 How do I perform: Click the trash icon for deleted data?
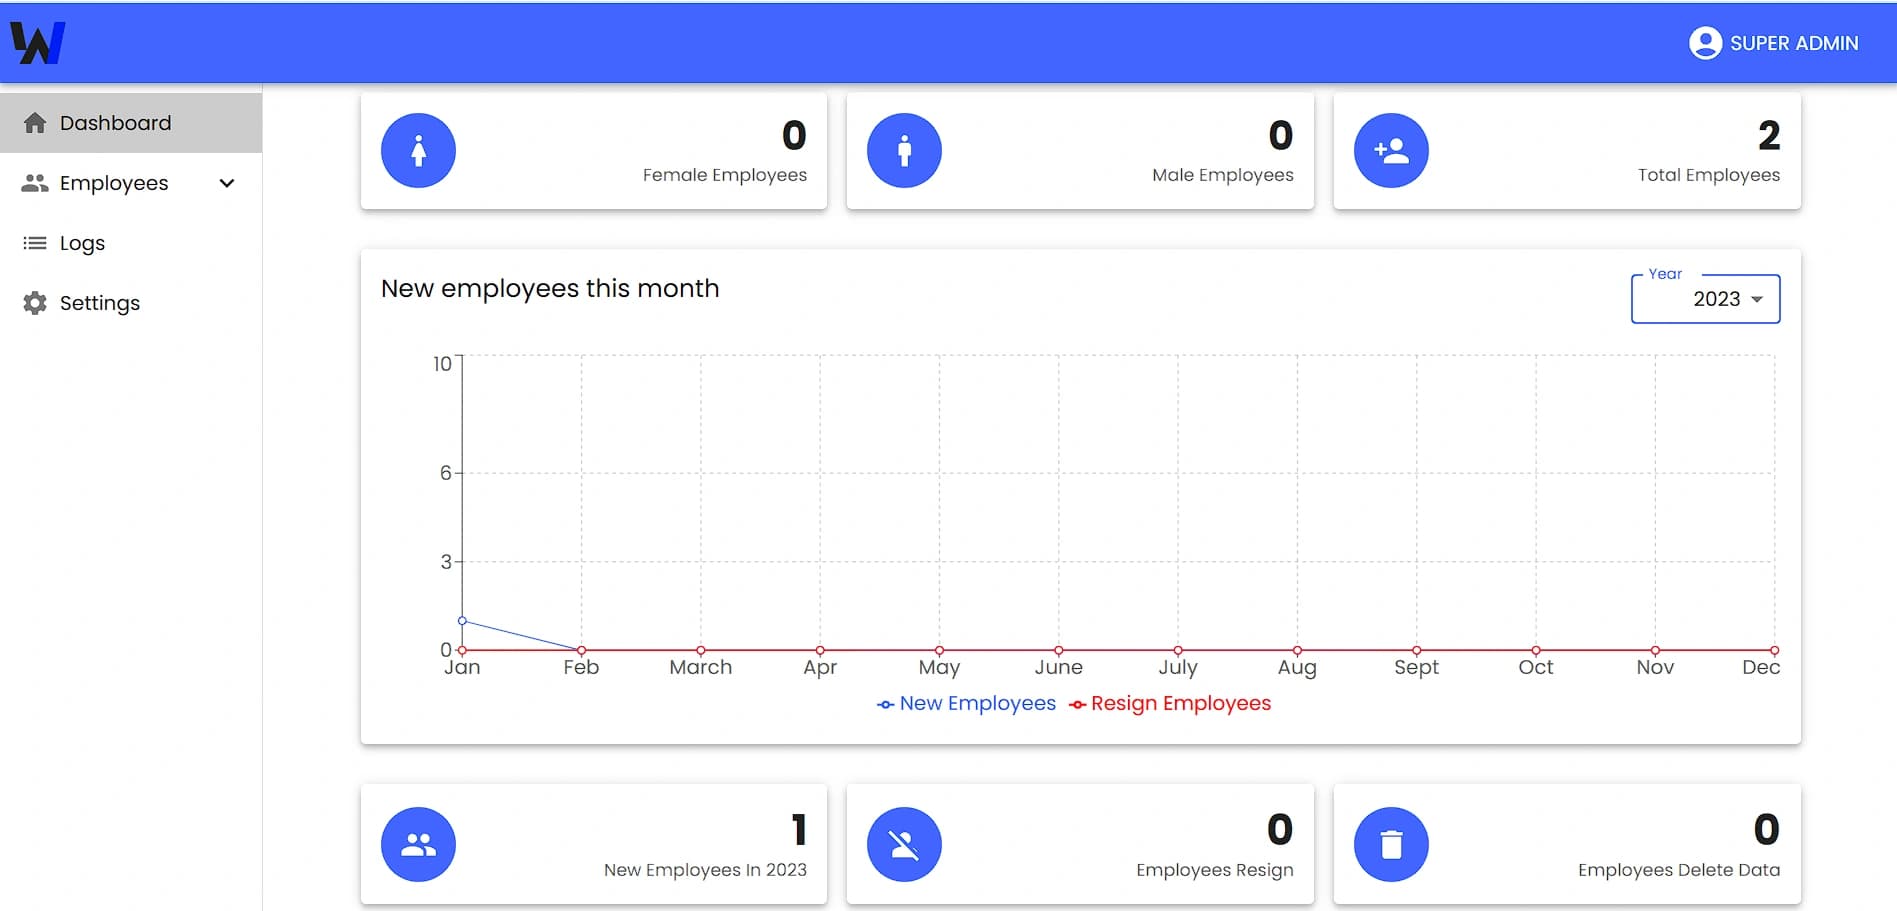1391,845
